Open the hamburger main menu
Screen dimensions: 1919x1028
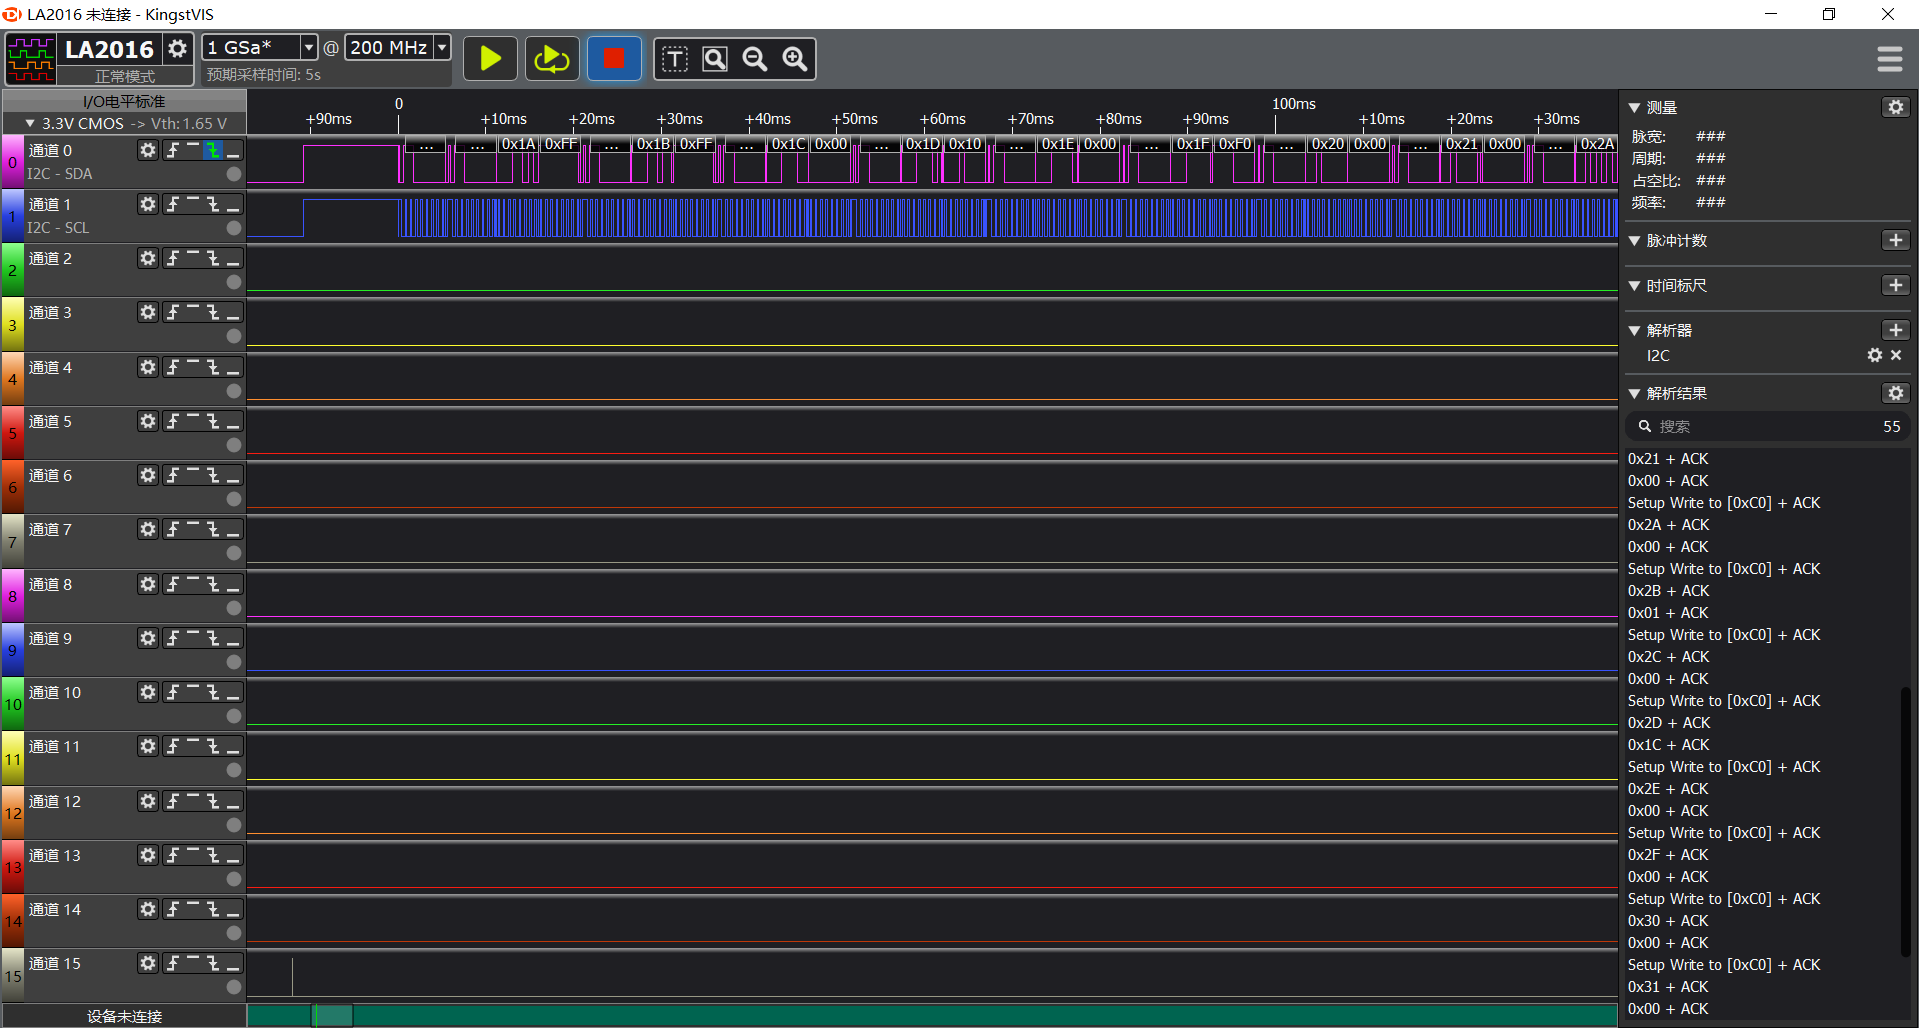(x=1889, y=59)
